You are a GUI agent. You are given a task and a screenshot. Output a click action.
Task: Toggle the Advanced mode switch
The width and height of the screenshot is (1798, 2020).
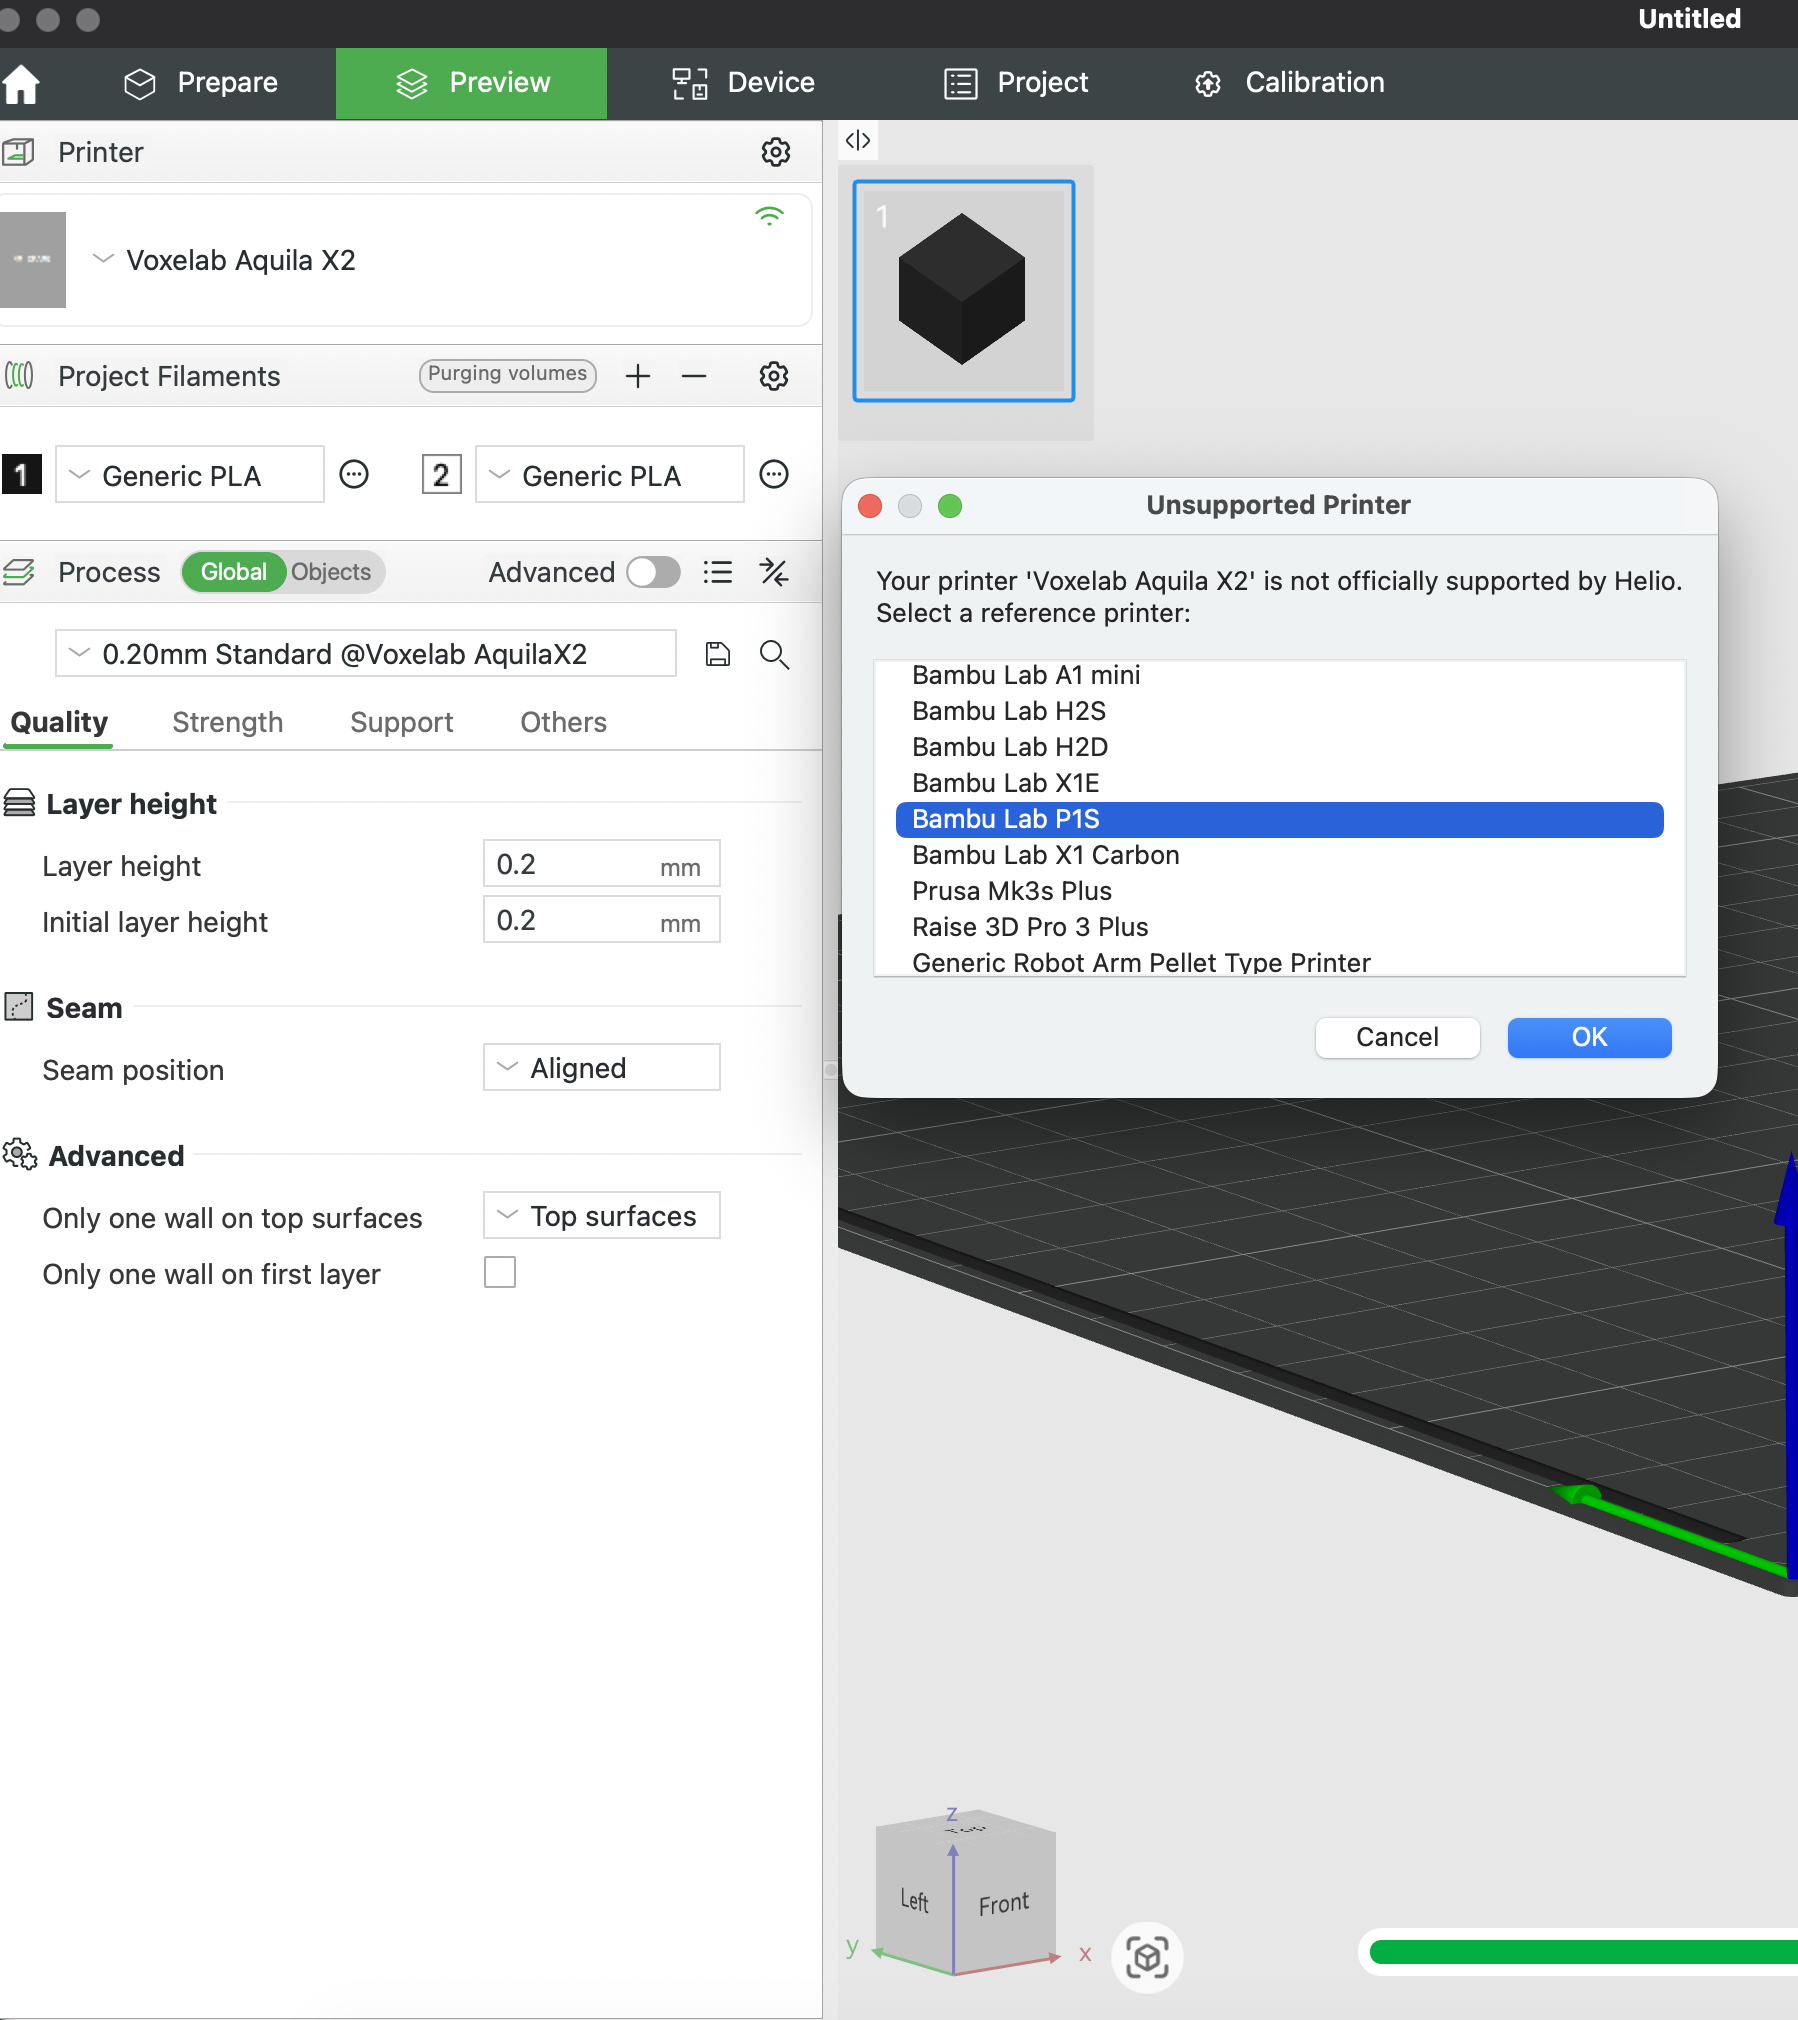[653, 572]
